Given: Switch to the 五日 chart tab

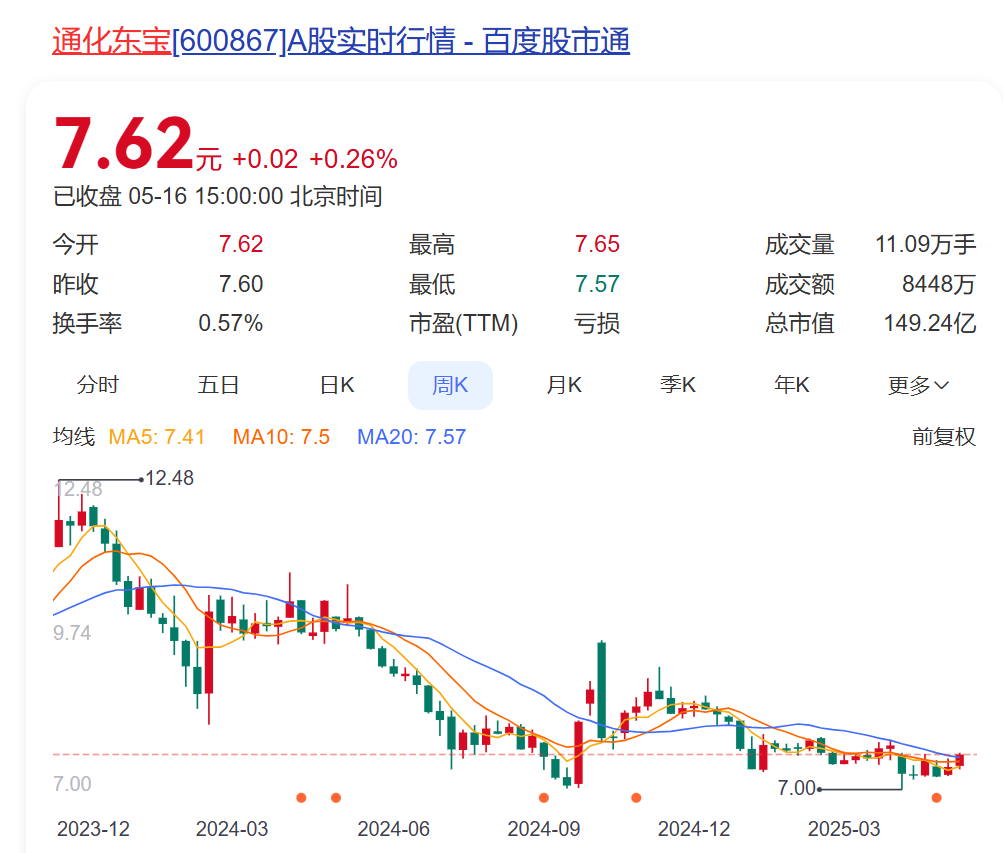Looking at the screenshot, I should click(218, 385).
